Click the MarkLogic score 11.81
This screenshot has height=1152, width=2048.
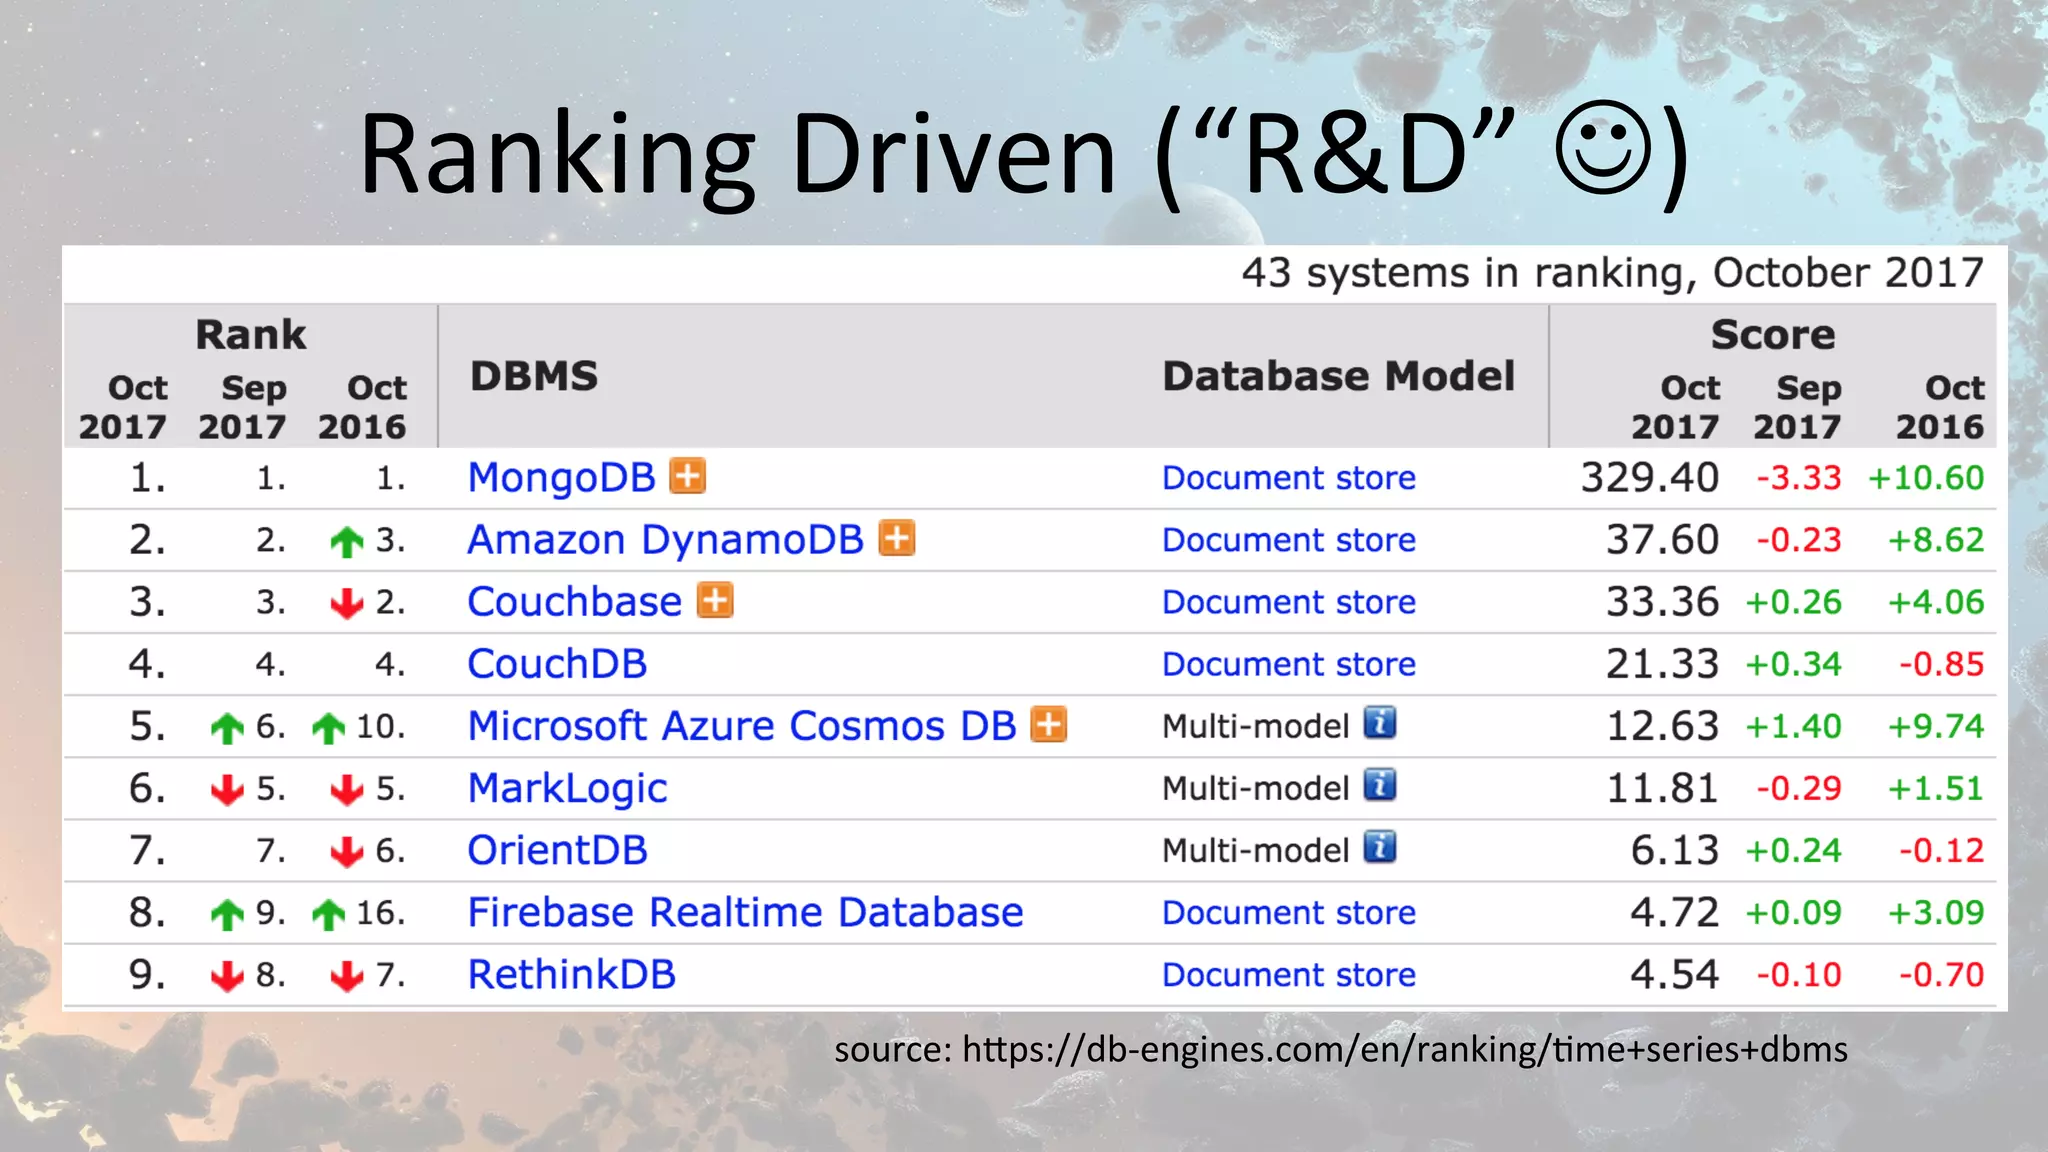click(1663, 788)
